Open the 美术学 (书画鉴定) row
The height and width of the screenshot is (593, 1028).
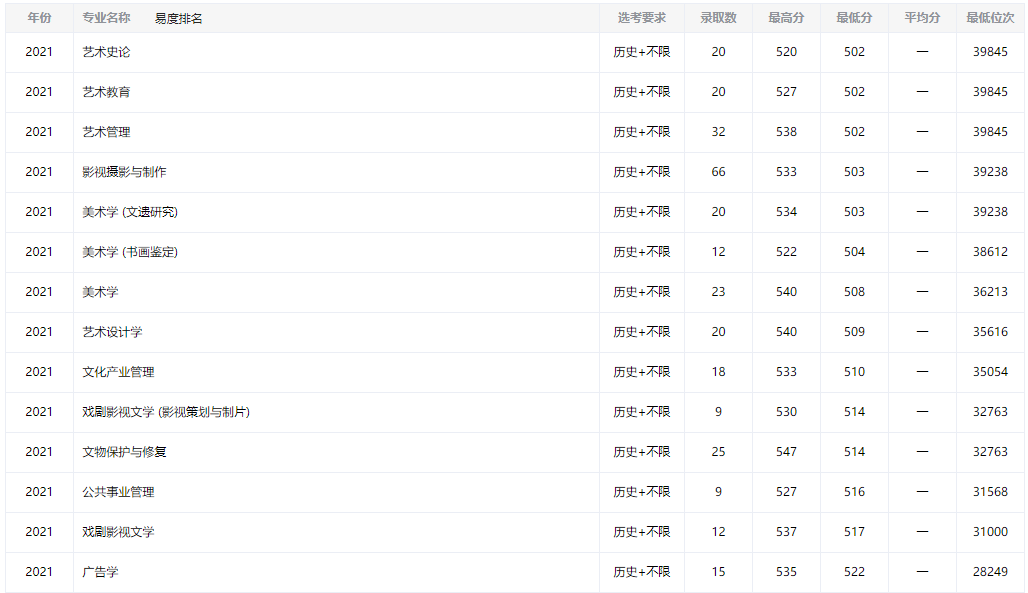tap(130, 252)
